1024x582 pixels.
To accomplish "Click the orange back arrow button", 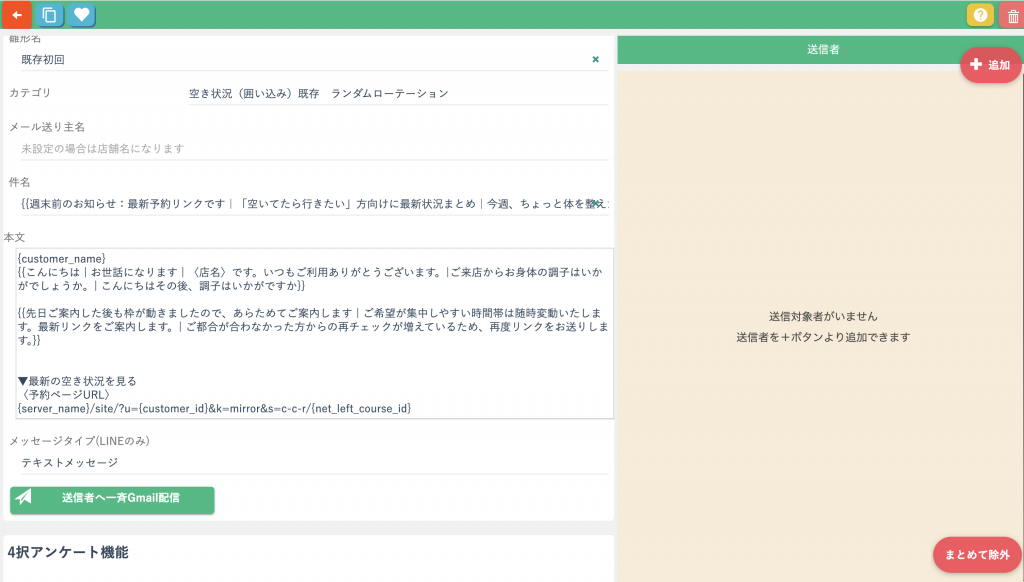I will pyautogui.click(x=16, y=15).
